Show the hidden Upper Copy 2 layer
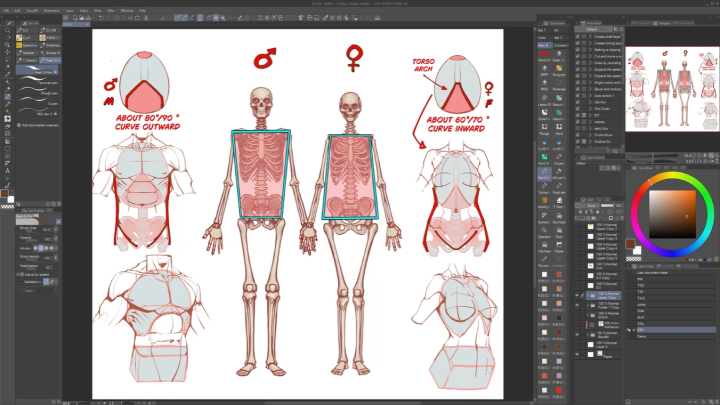 point(577,226)
